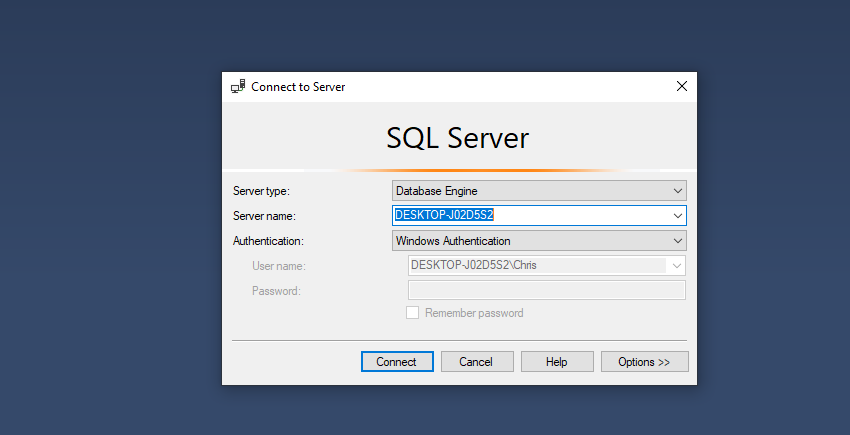Expand the Server name dropdown arrow
The width and height of the screenshot is (850, 435).
pyautogui.click(x=678, y=215)
